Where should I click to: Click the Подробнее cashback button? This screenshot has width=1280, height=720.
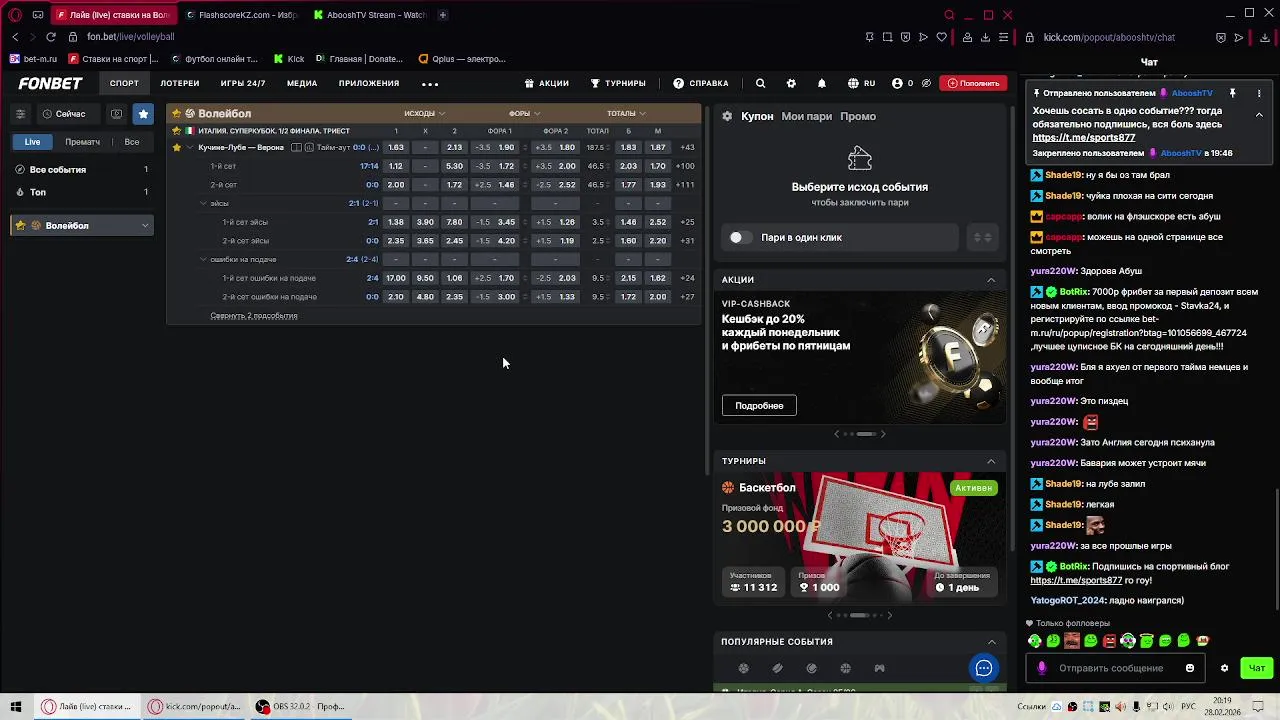(x=759, y=405)
